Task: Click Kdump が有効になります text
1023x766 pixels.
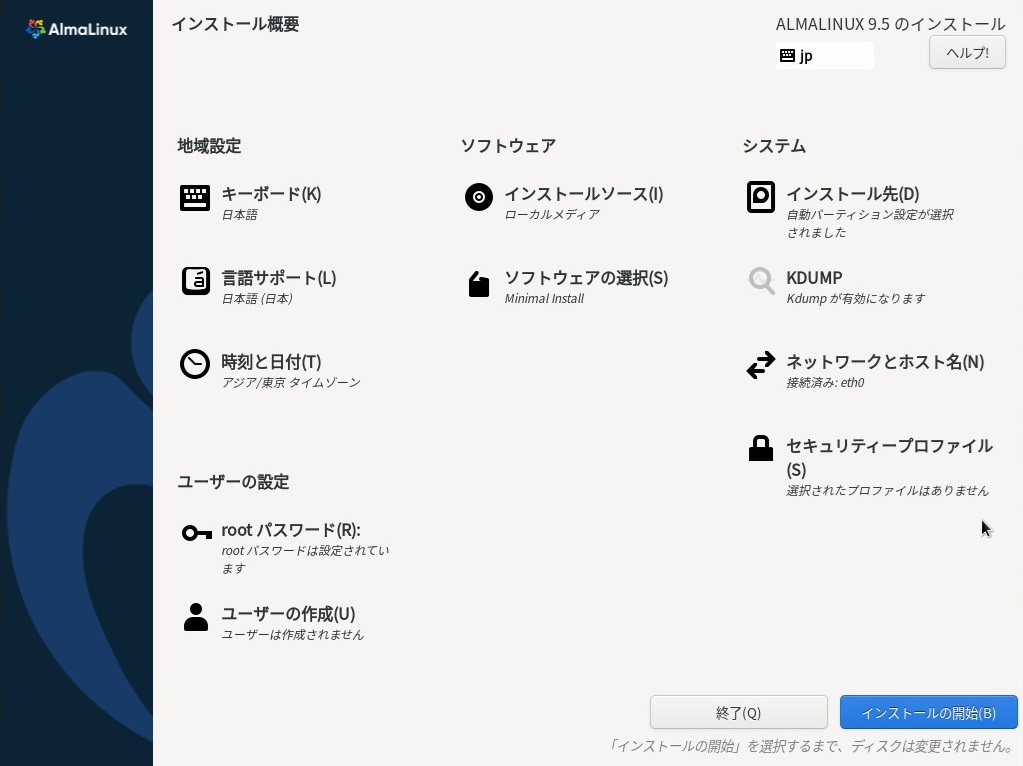Action: [x=856, y=299]
